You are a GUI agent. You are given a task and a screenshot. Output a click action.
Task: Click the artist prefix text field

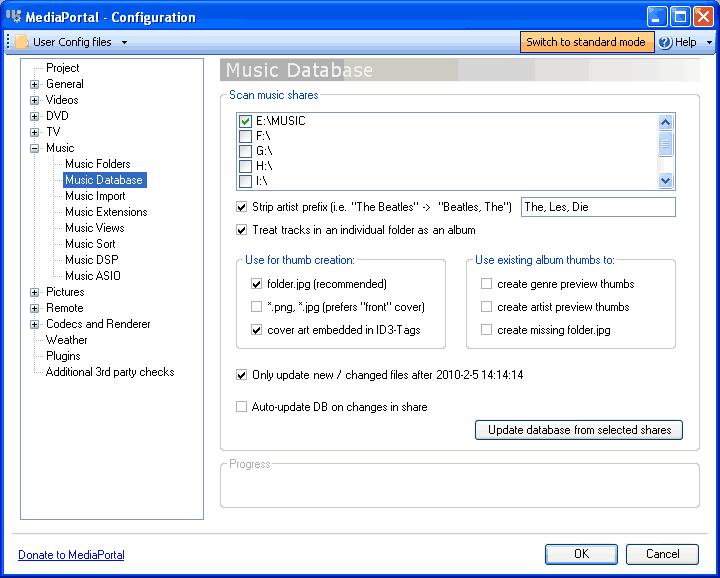click(x=598, y=207)
